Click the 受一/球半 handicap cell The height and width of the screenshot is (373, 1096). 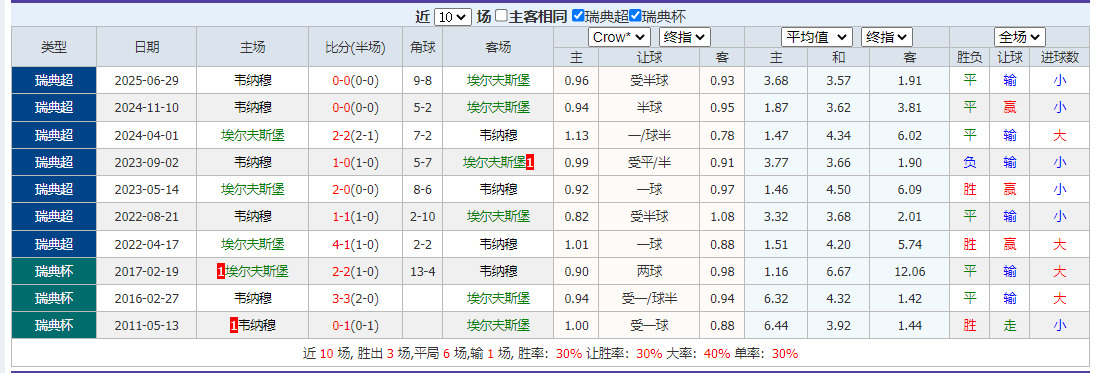tap(649, 299)
